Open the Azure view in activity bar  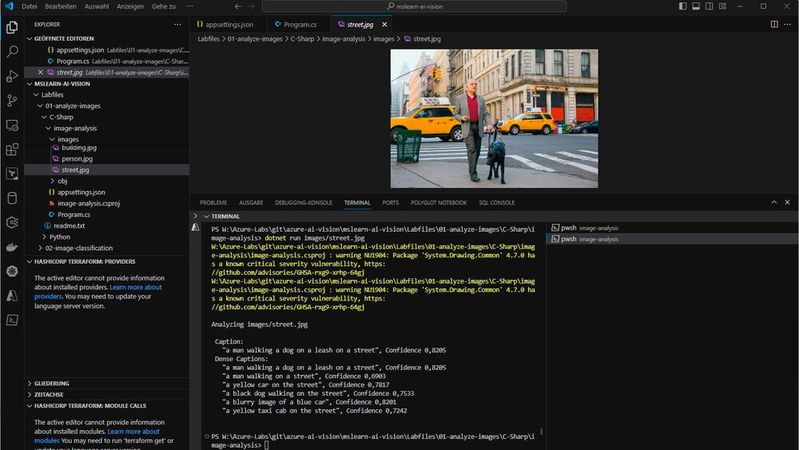(x=12, y=296)
